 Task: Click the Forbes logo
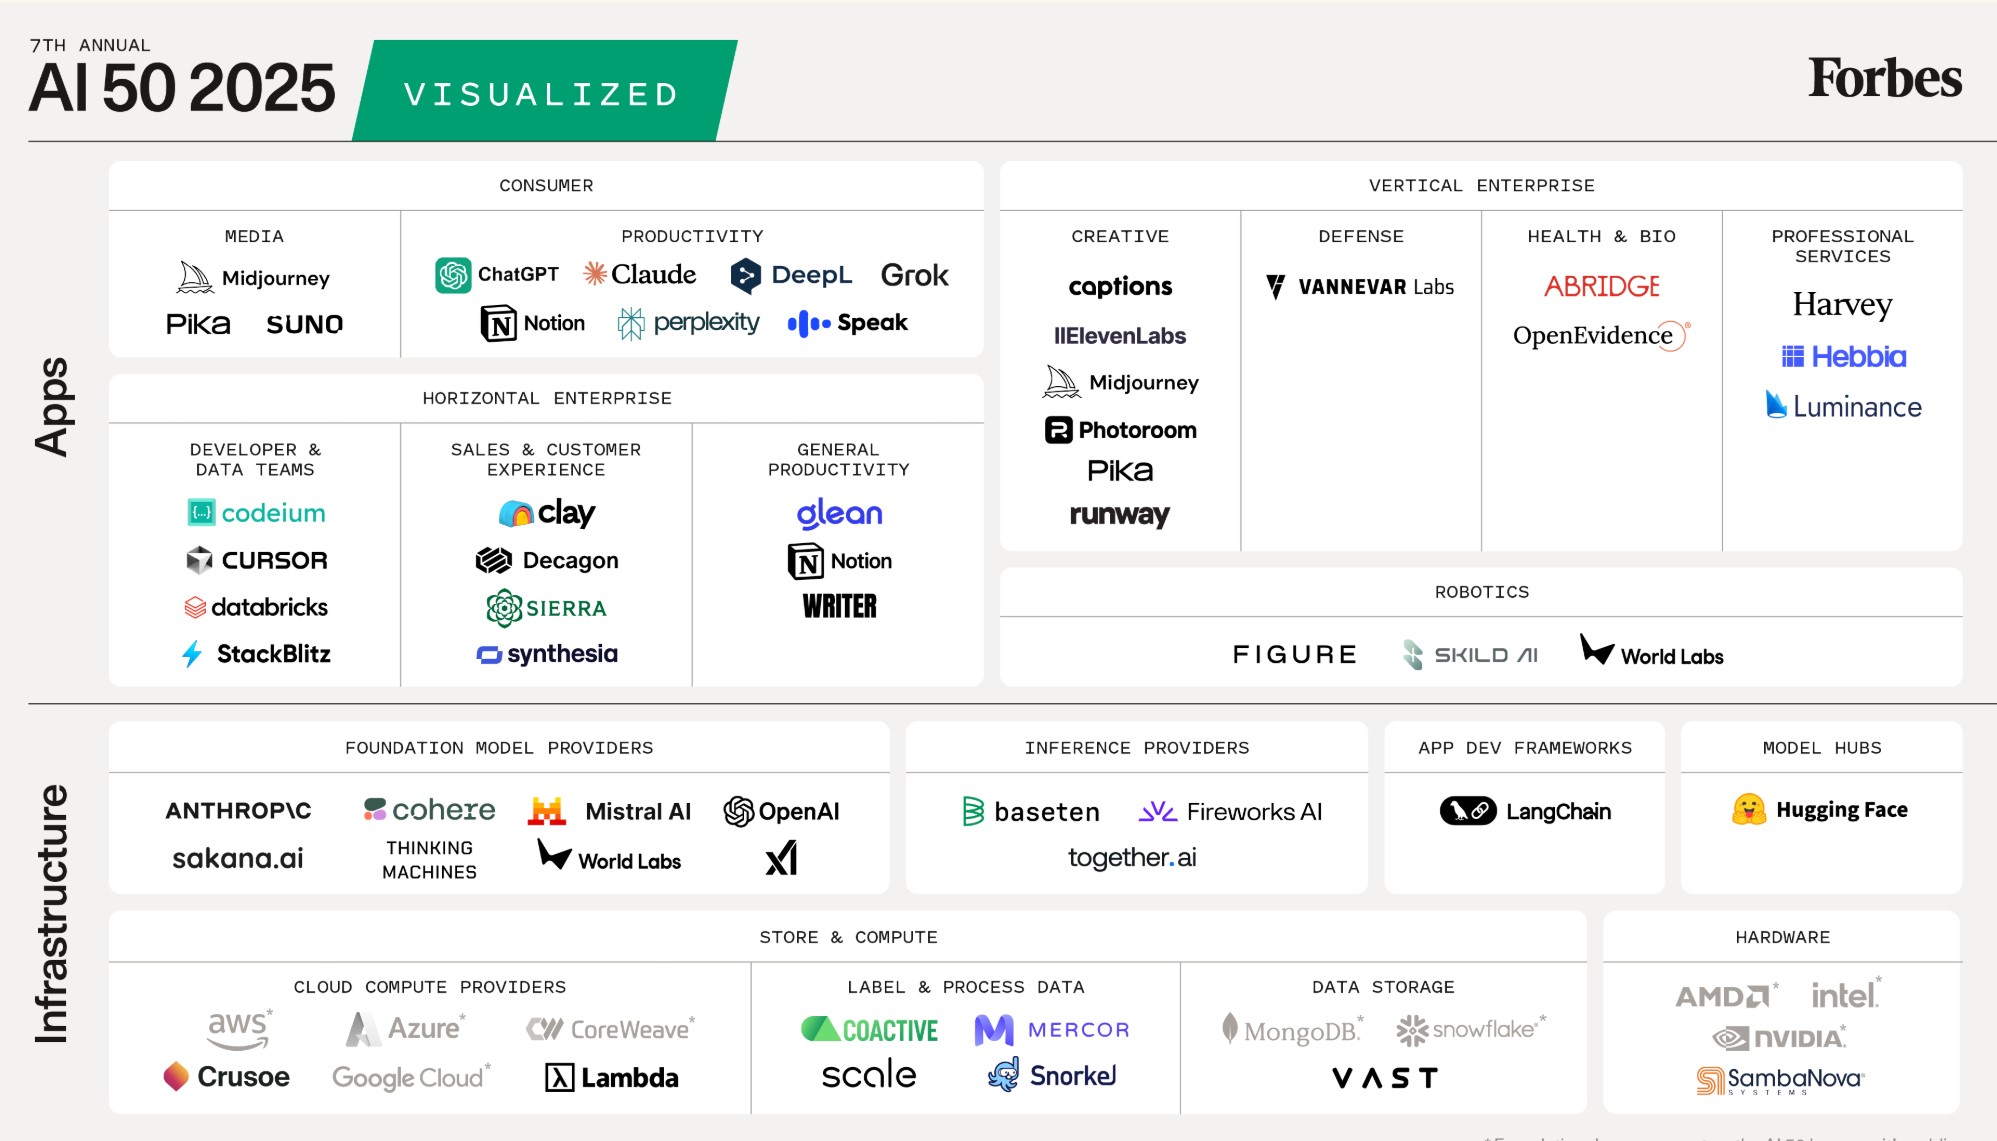tap(1885, 77)
